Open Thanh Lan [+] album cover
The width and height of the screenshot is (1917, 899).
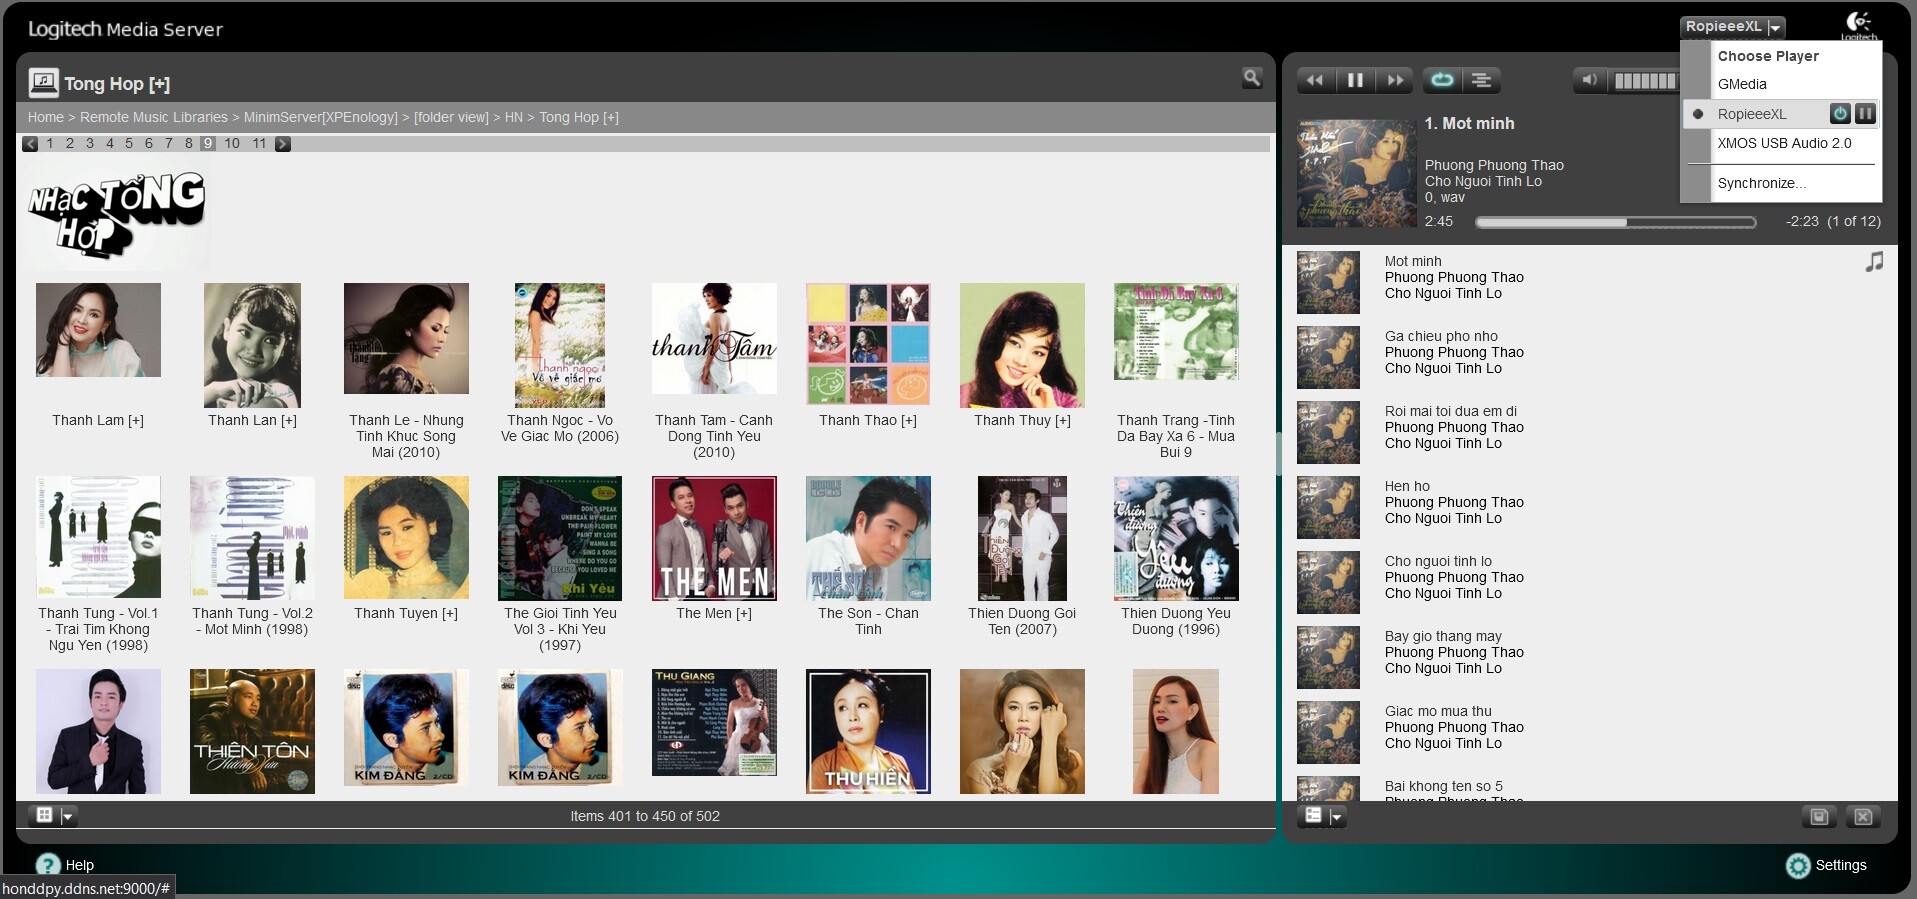point(252,345)
